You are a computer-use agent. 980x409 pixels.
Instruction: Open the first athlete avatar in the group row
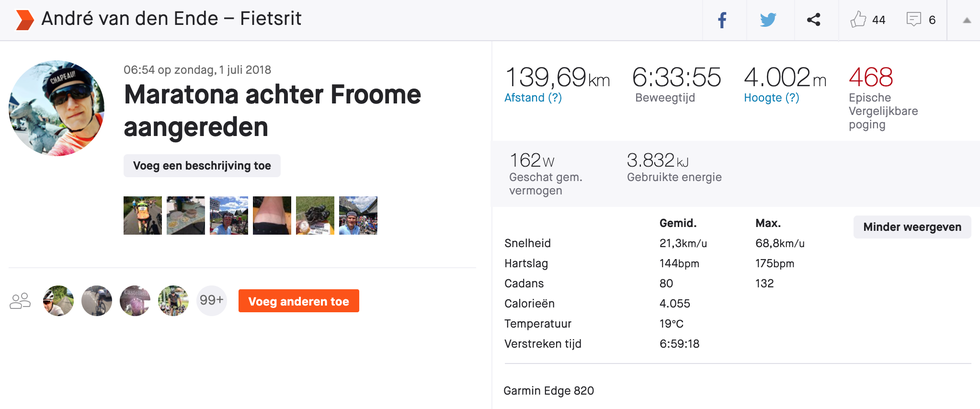(58, 301)
